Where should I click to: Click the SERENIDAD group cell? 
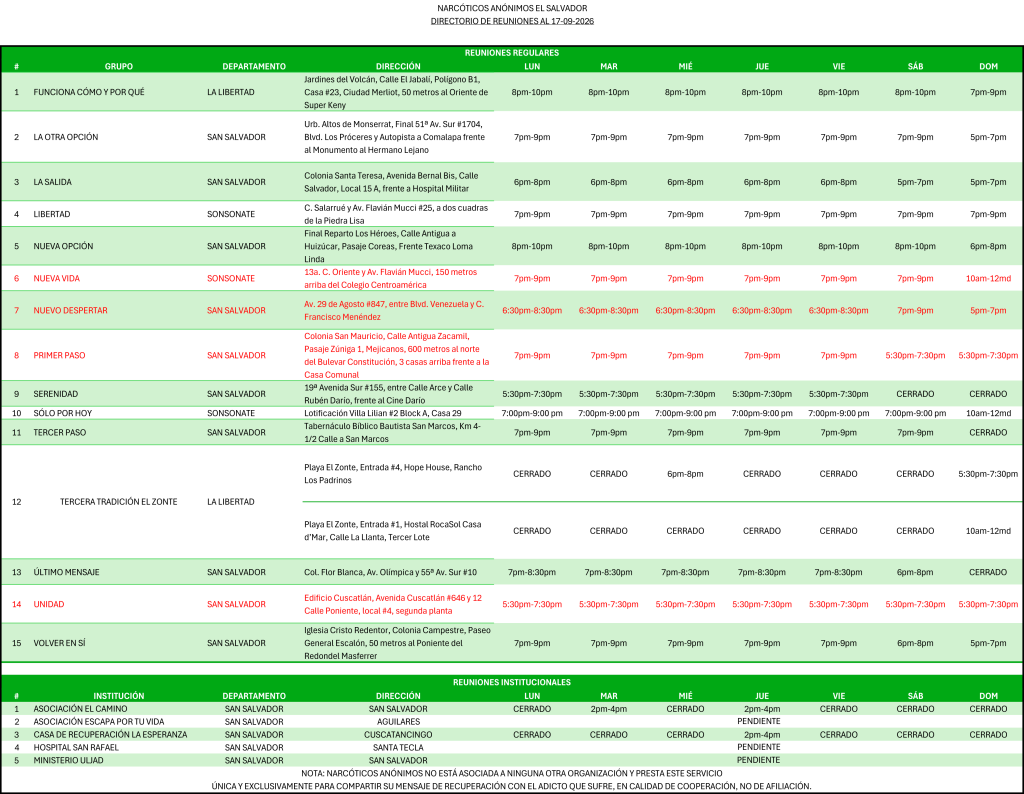56,394
